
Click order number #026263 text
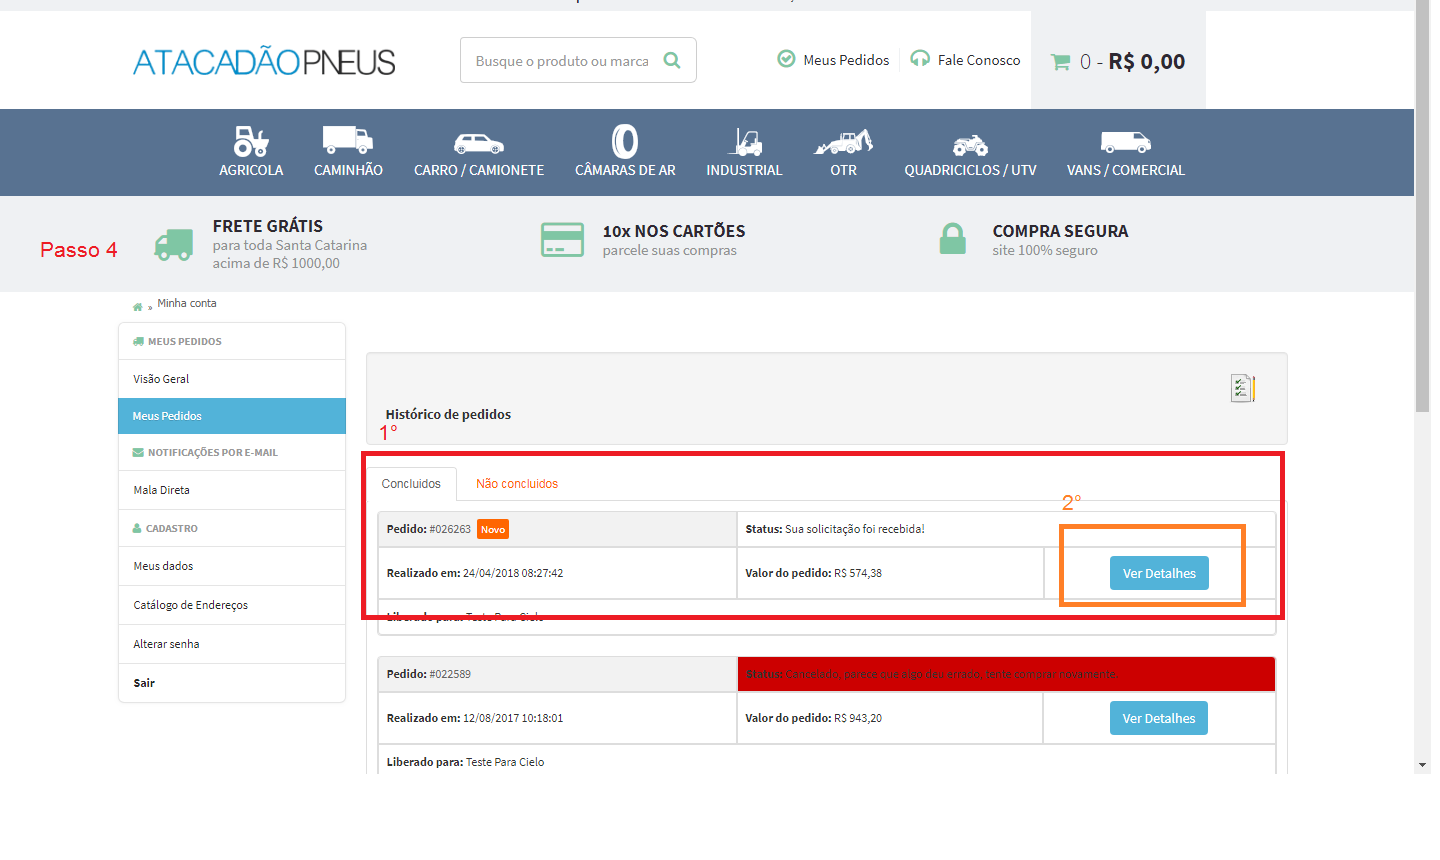click(450, 529)
